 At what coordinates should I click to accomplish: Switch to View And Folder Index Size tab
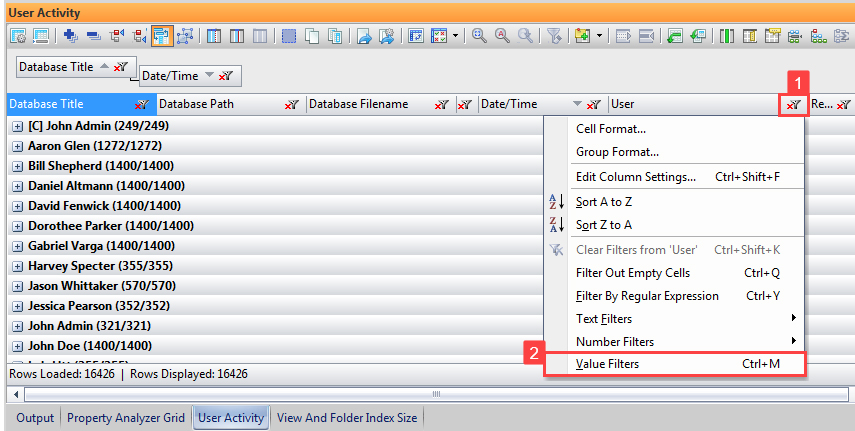point(347,418)
